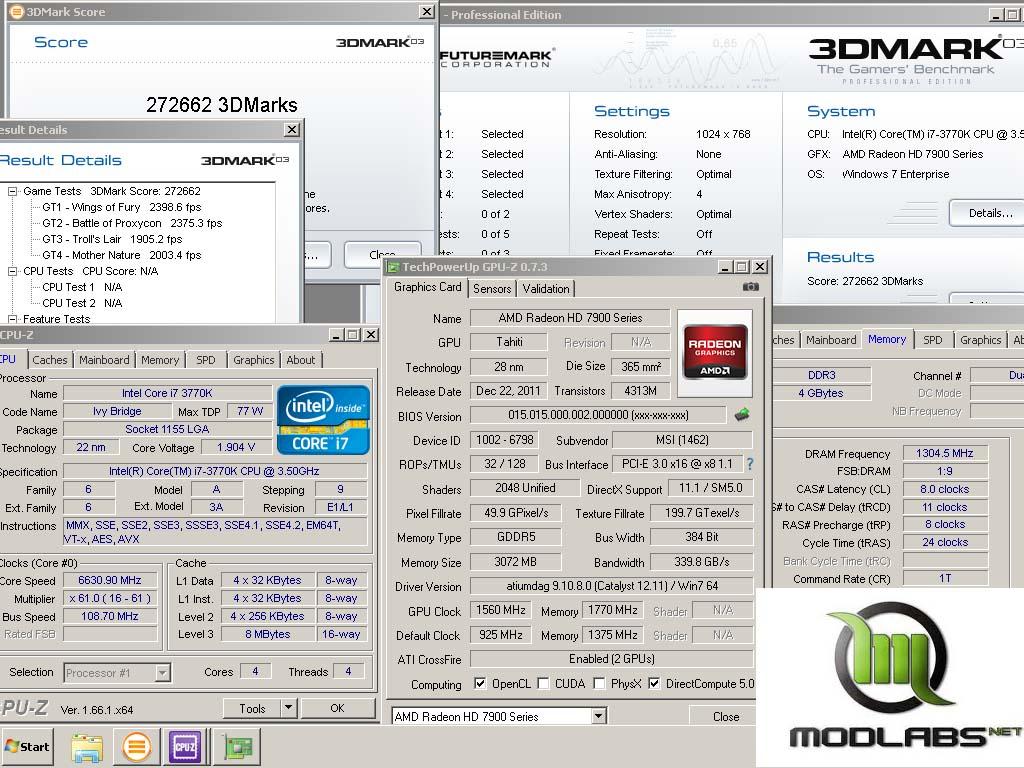Click the Tools button in CPU-Z
Viewport: 1024px width, 768px height.
point(252,708)
